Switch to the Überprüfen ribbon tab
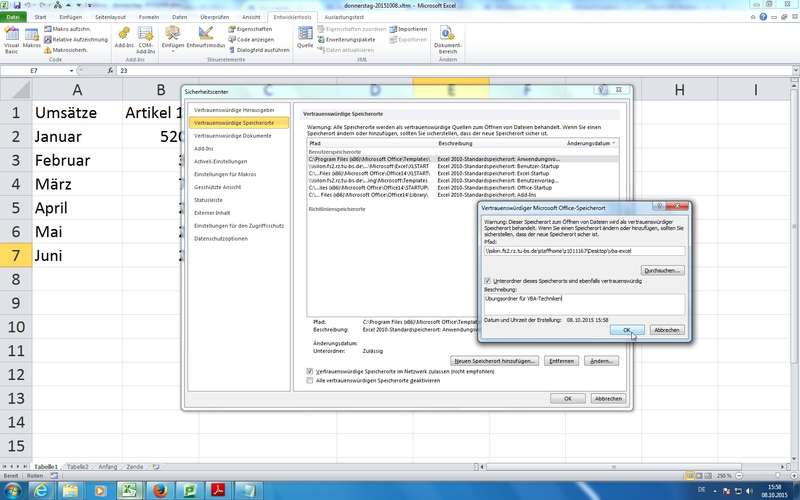 [x=214, y=17]
